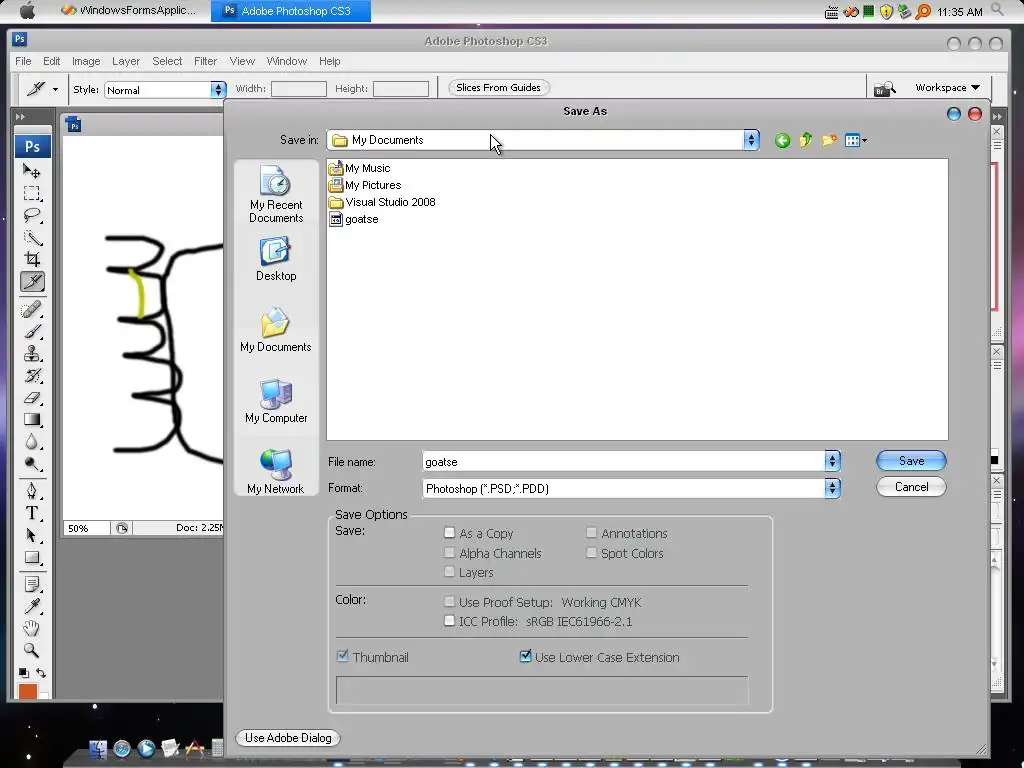Open the File menu
Screen dimensions: 1024x768
(x=23, y=61)
